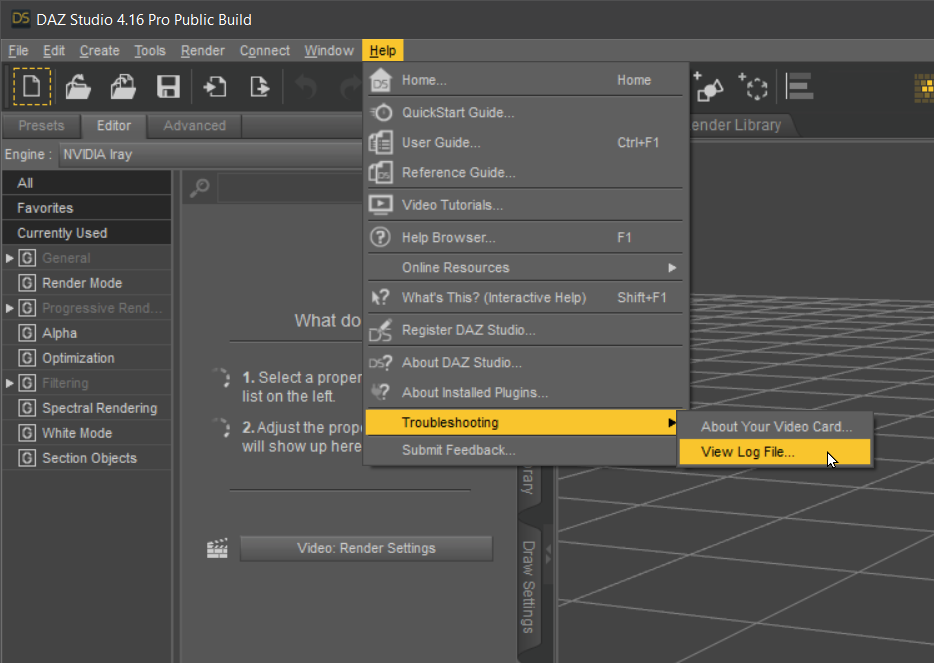Choose Video Tutorials in Help menu
The image size is (934, 663).
tap(525, 205)
